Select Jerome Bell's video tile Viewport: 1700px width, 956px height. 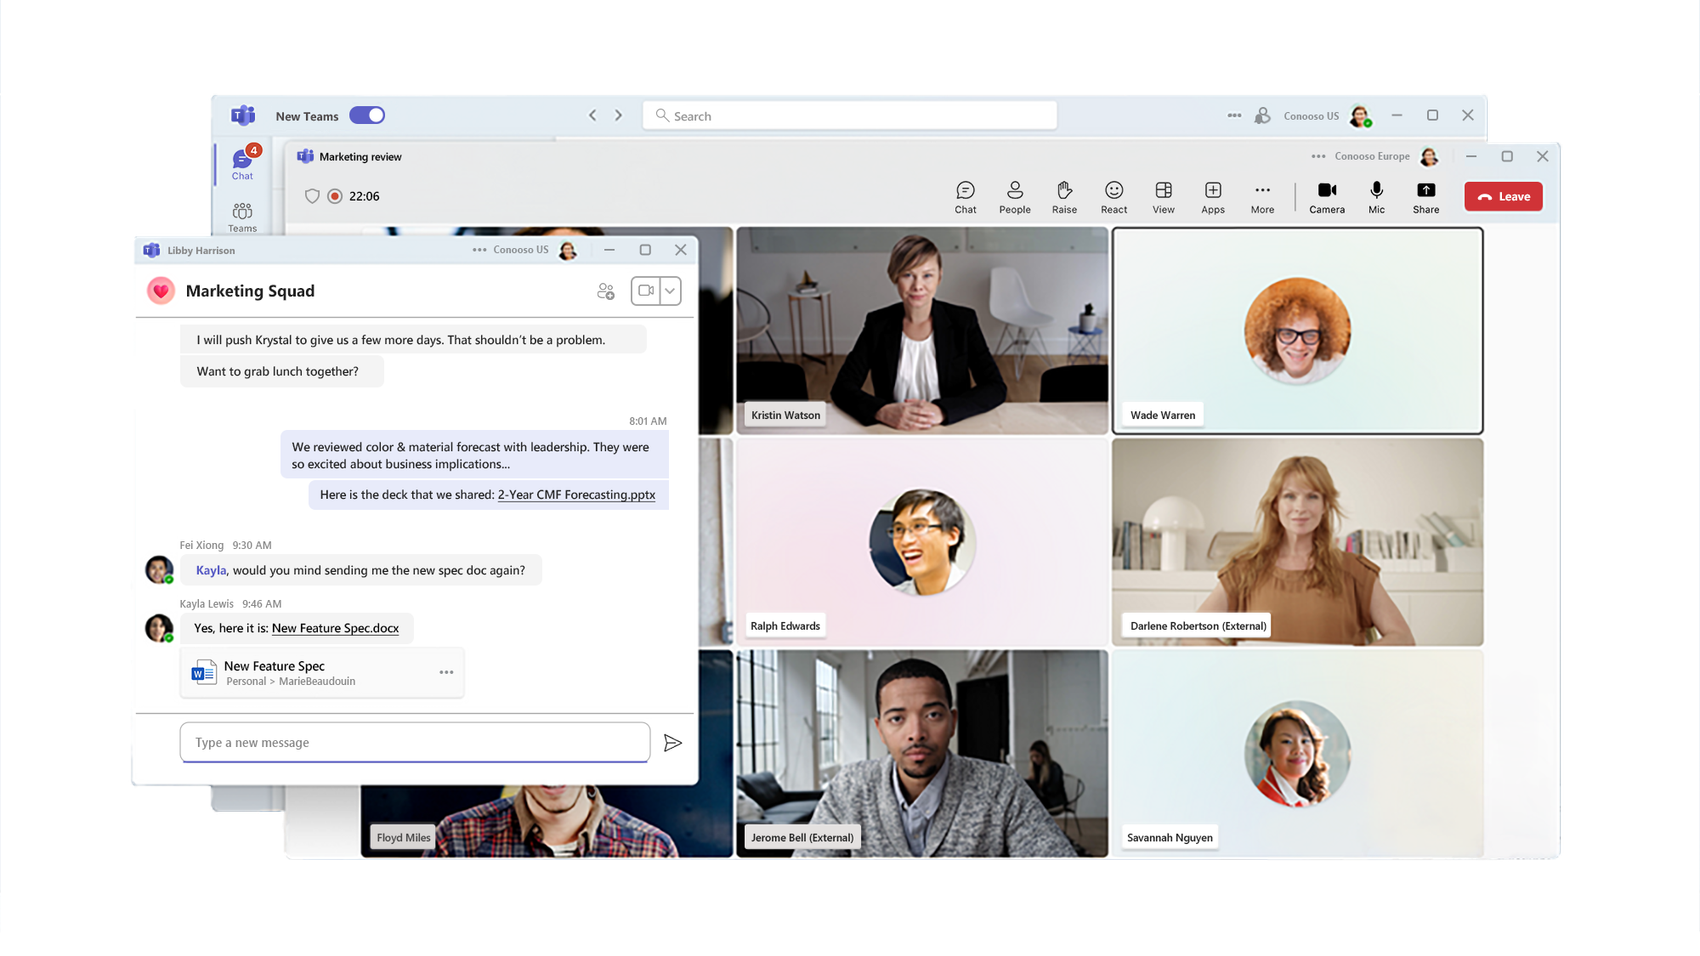922,754
